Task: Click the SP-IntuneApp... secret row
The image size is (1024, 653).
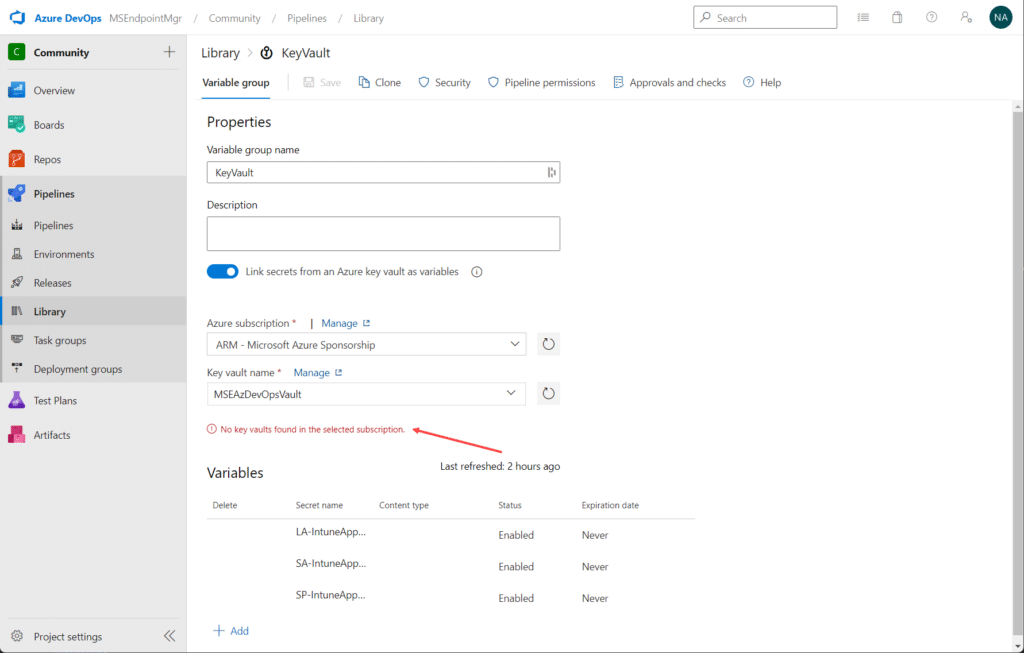Action: 451,597
